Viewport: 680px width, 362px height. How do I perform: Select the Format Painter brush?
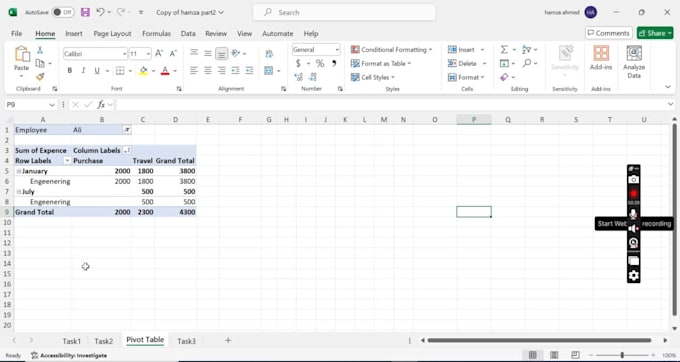(40, 77)
